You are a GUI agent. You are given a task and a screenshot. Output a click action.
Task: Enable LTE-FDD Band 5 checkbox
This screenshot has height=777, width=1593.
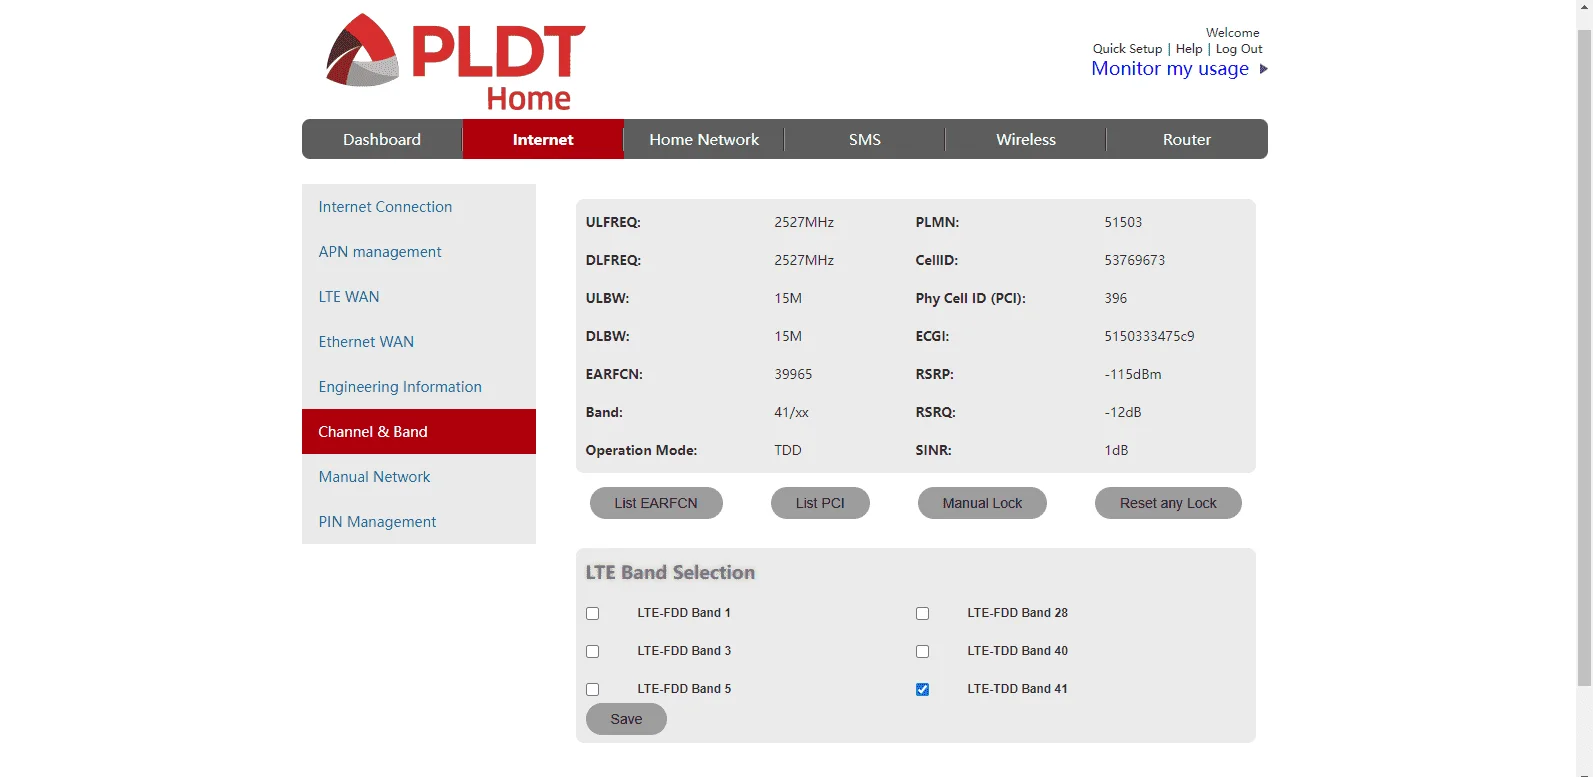coord(592,689)
